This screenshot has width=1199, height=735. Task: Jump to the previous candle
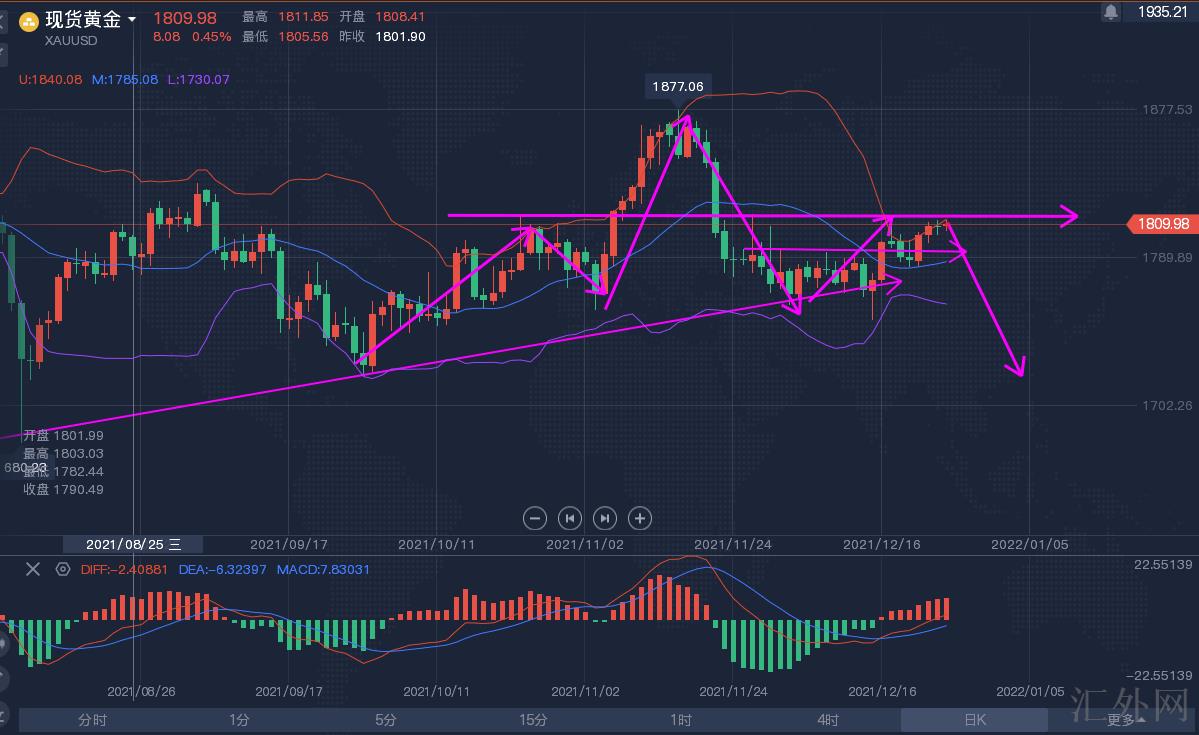click(x=569, y=518)
